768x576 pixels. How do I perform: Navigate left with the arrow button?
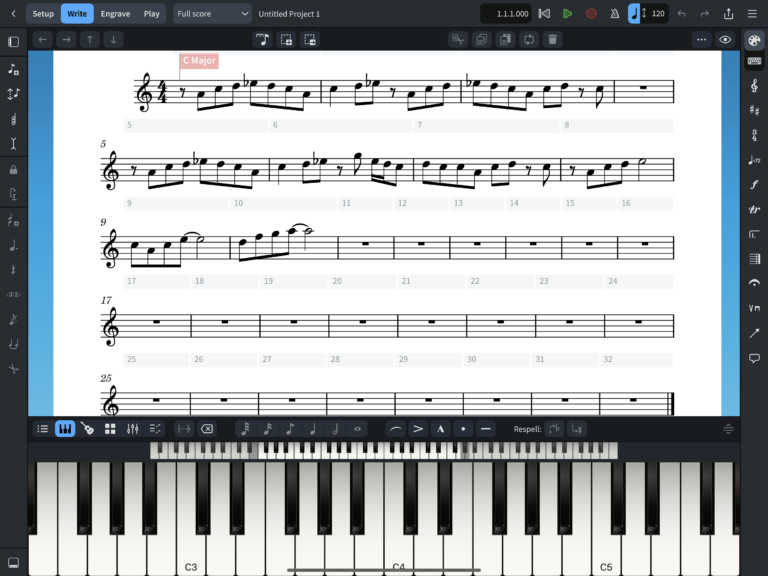coord(43,40)
